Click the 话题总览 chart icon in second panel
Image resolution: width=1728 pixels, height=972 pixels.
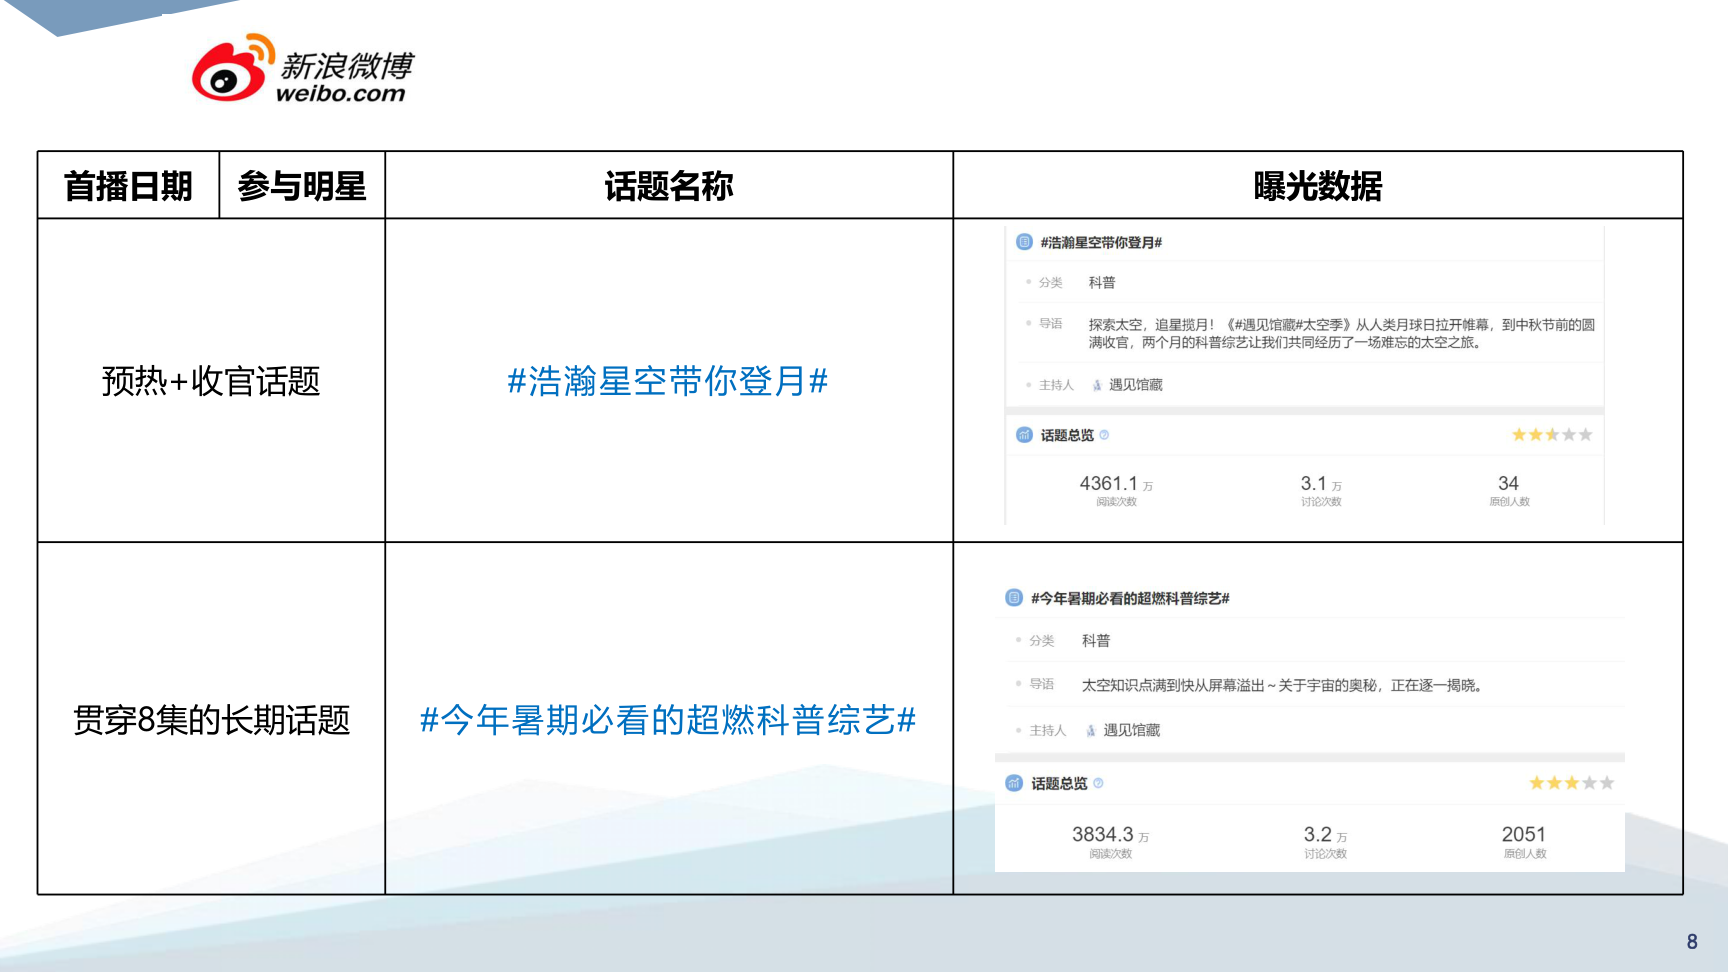tap(1014, 783)
